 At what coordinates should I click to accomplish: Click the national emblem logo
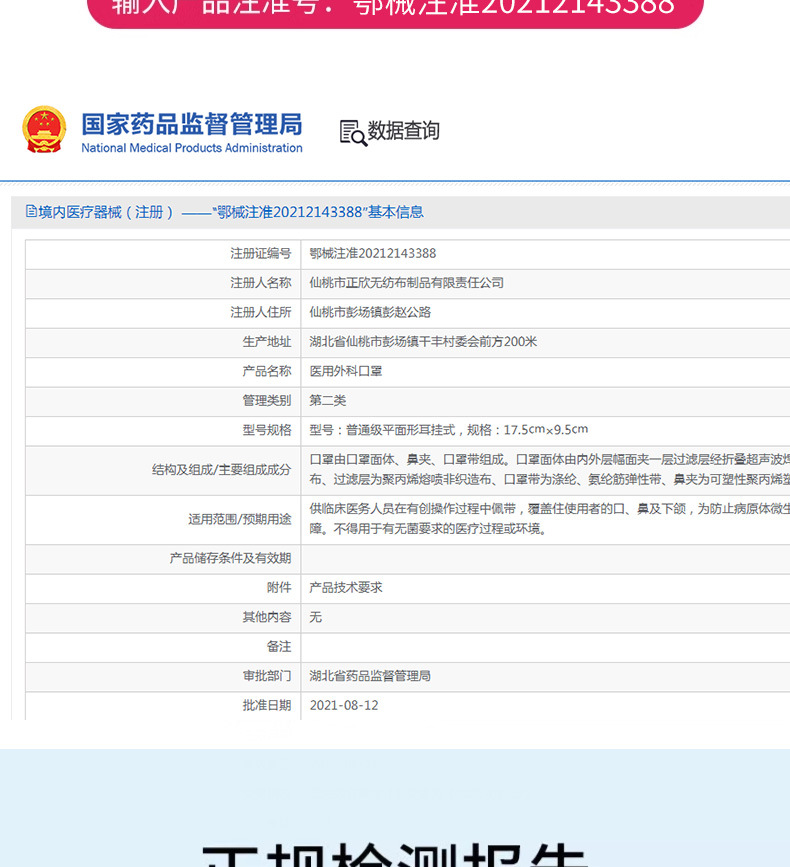coord(44,130)
